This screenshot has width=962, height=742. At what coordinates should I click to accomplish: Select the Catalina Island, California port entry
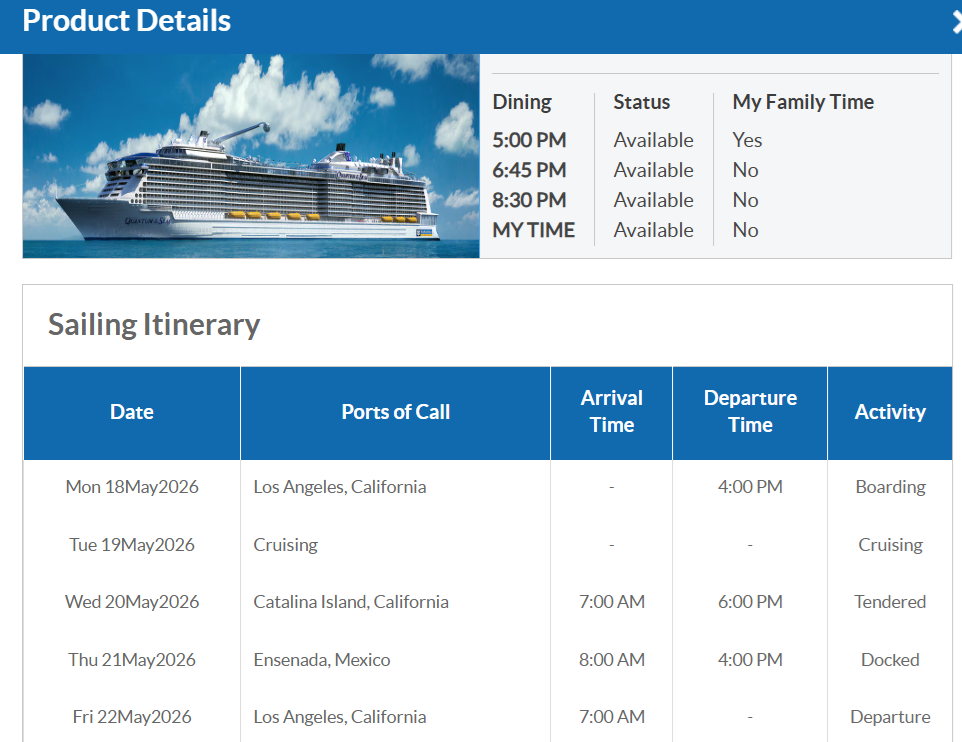350,601
